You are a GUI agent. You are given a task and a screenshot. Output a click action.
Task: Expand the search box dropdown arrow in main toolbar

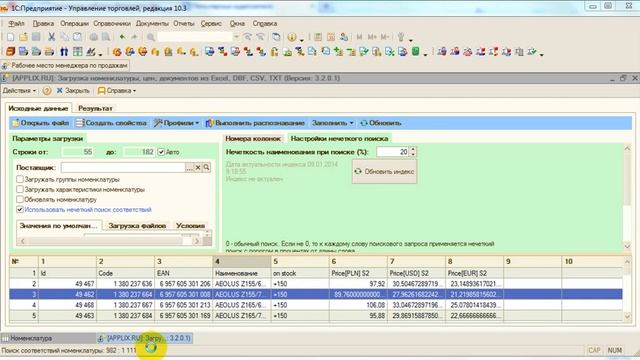tap(236, 37)
